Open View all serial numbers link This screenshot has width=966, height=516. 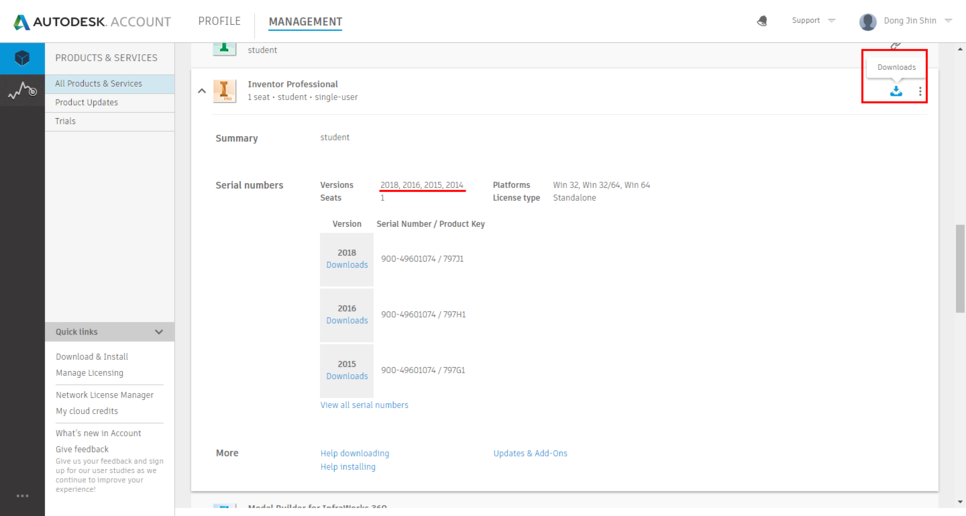point(364,405)
